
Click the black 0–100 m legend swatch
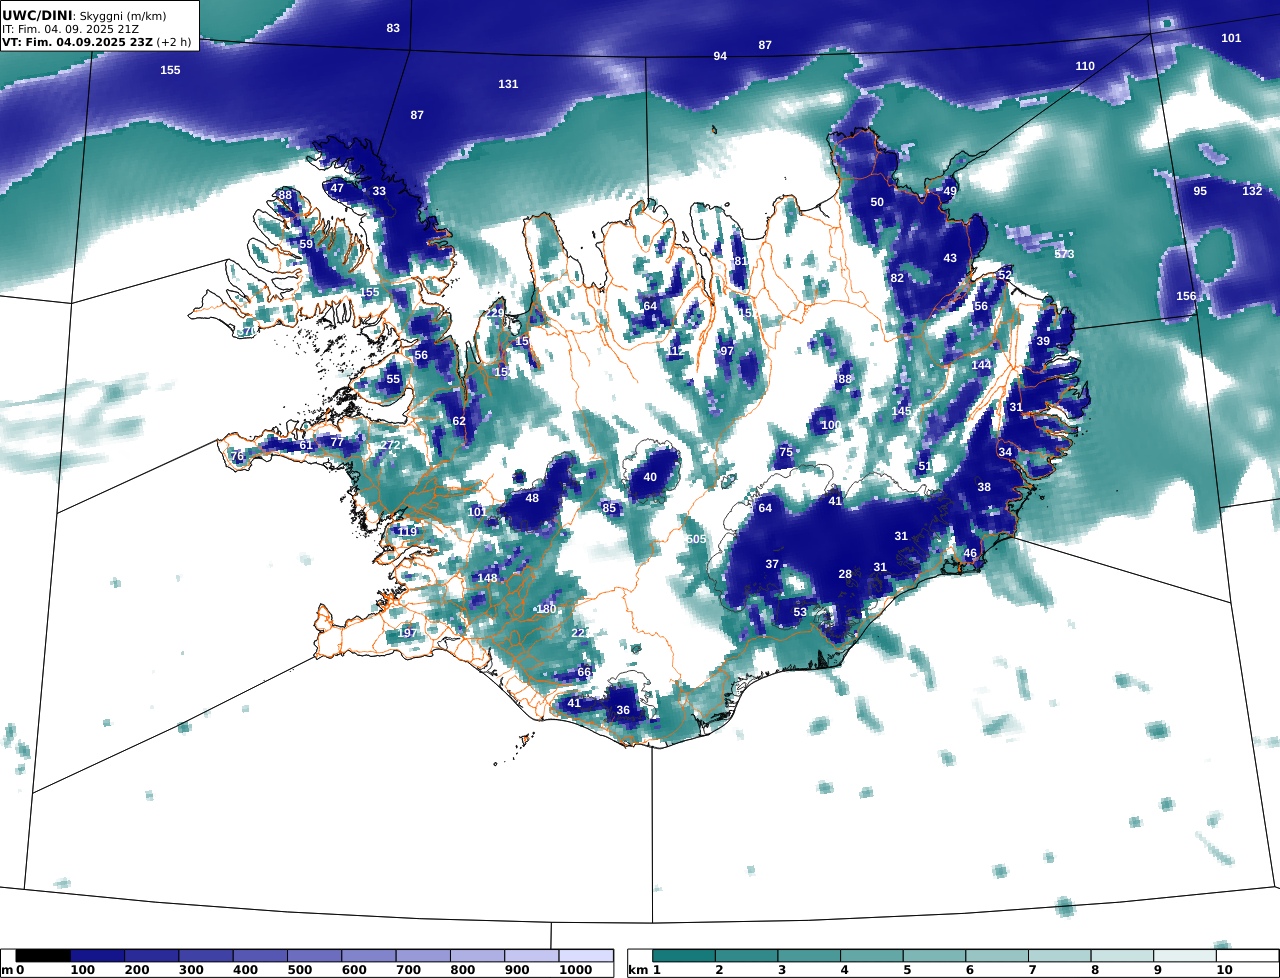point(43,956)
